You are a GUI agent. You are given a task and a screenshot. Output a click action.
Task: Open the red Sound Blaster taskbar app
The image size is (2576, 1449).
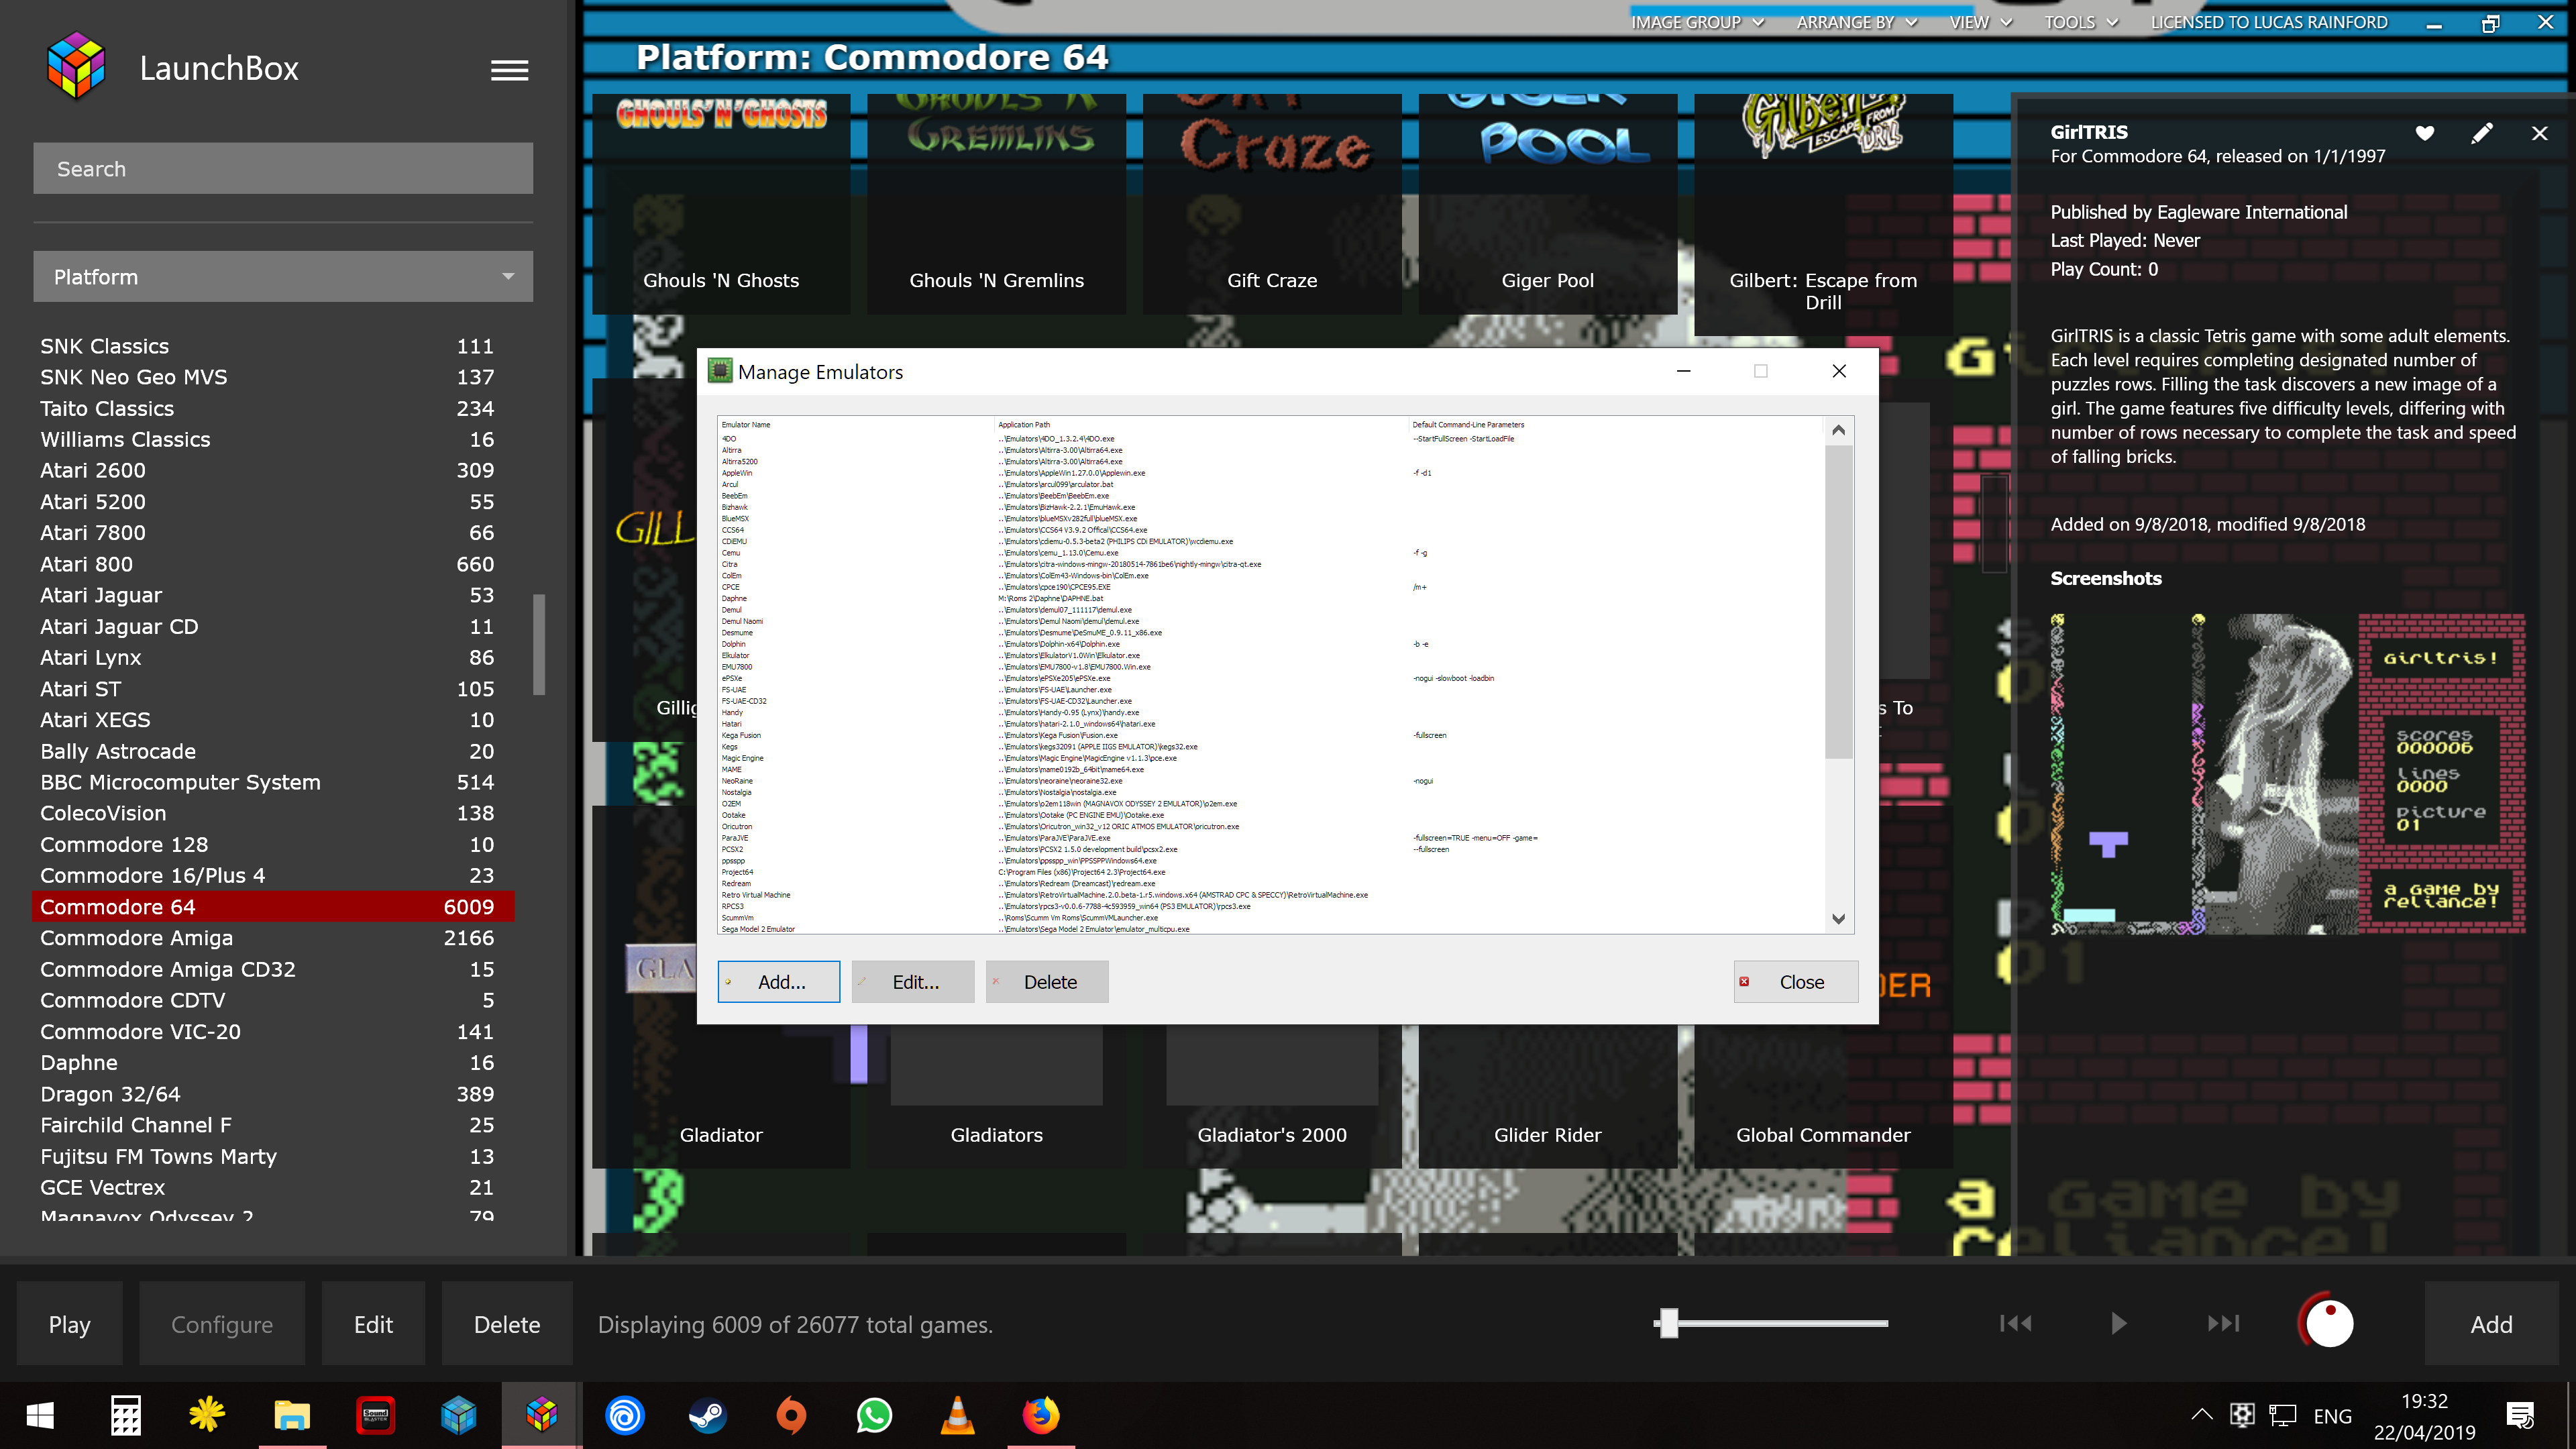[375, 1416]
